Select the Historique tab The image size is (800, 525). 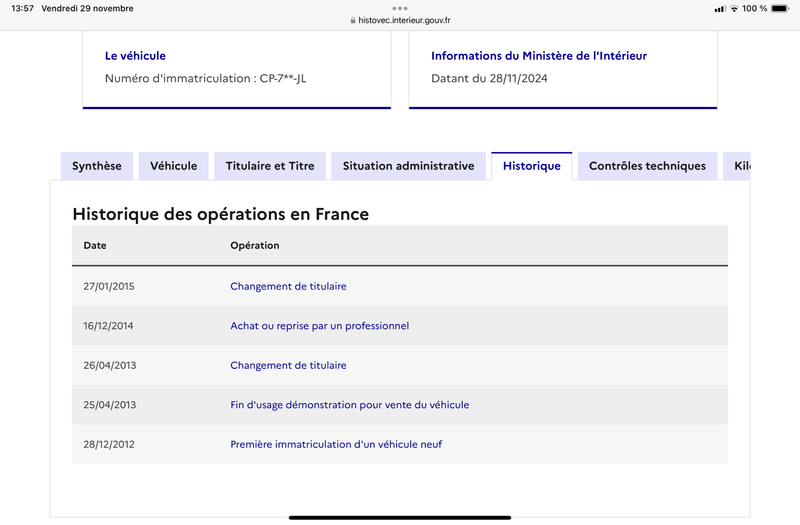(x=532, y=166)
